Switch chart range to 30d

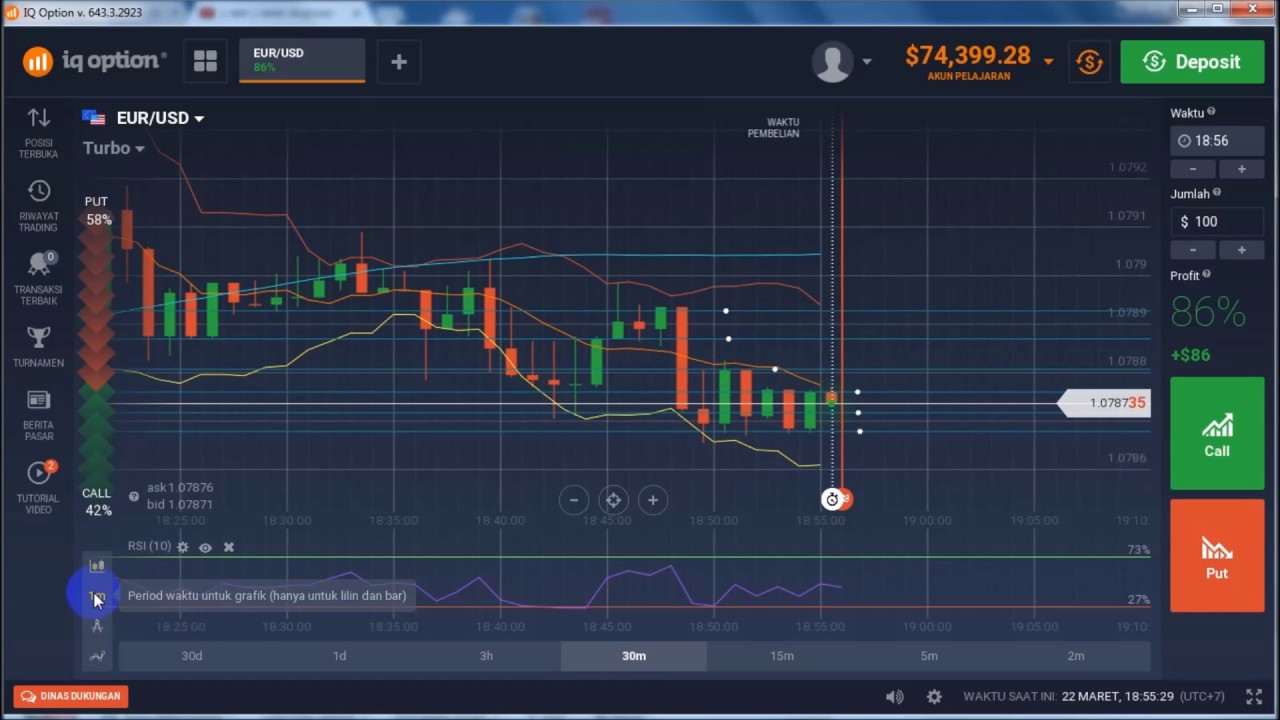coord(192,656)
